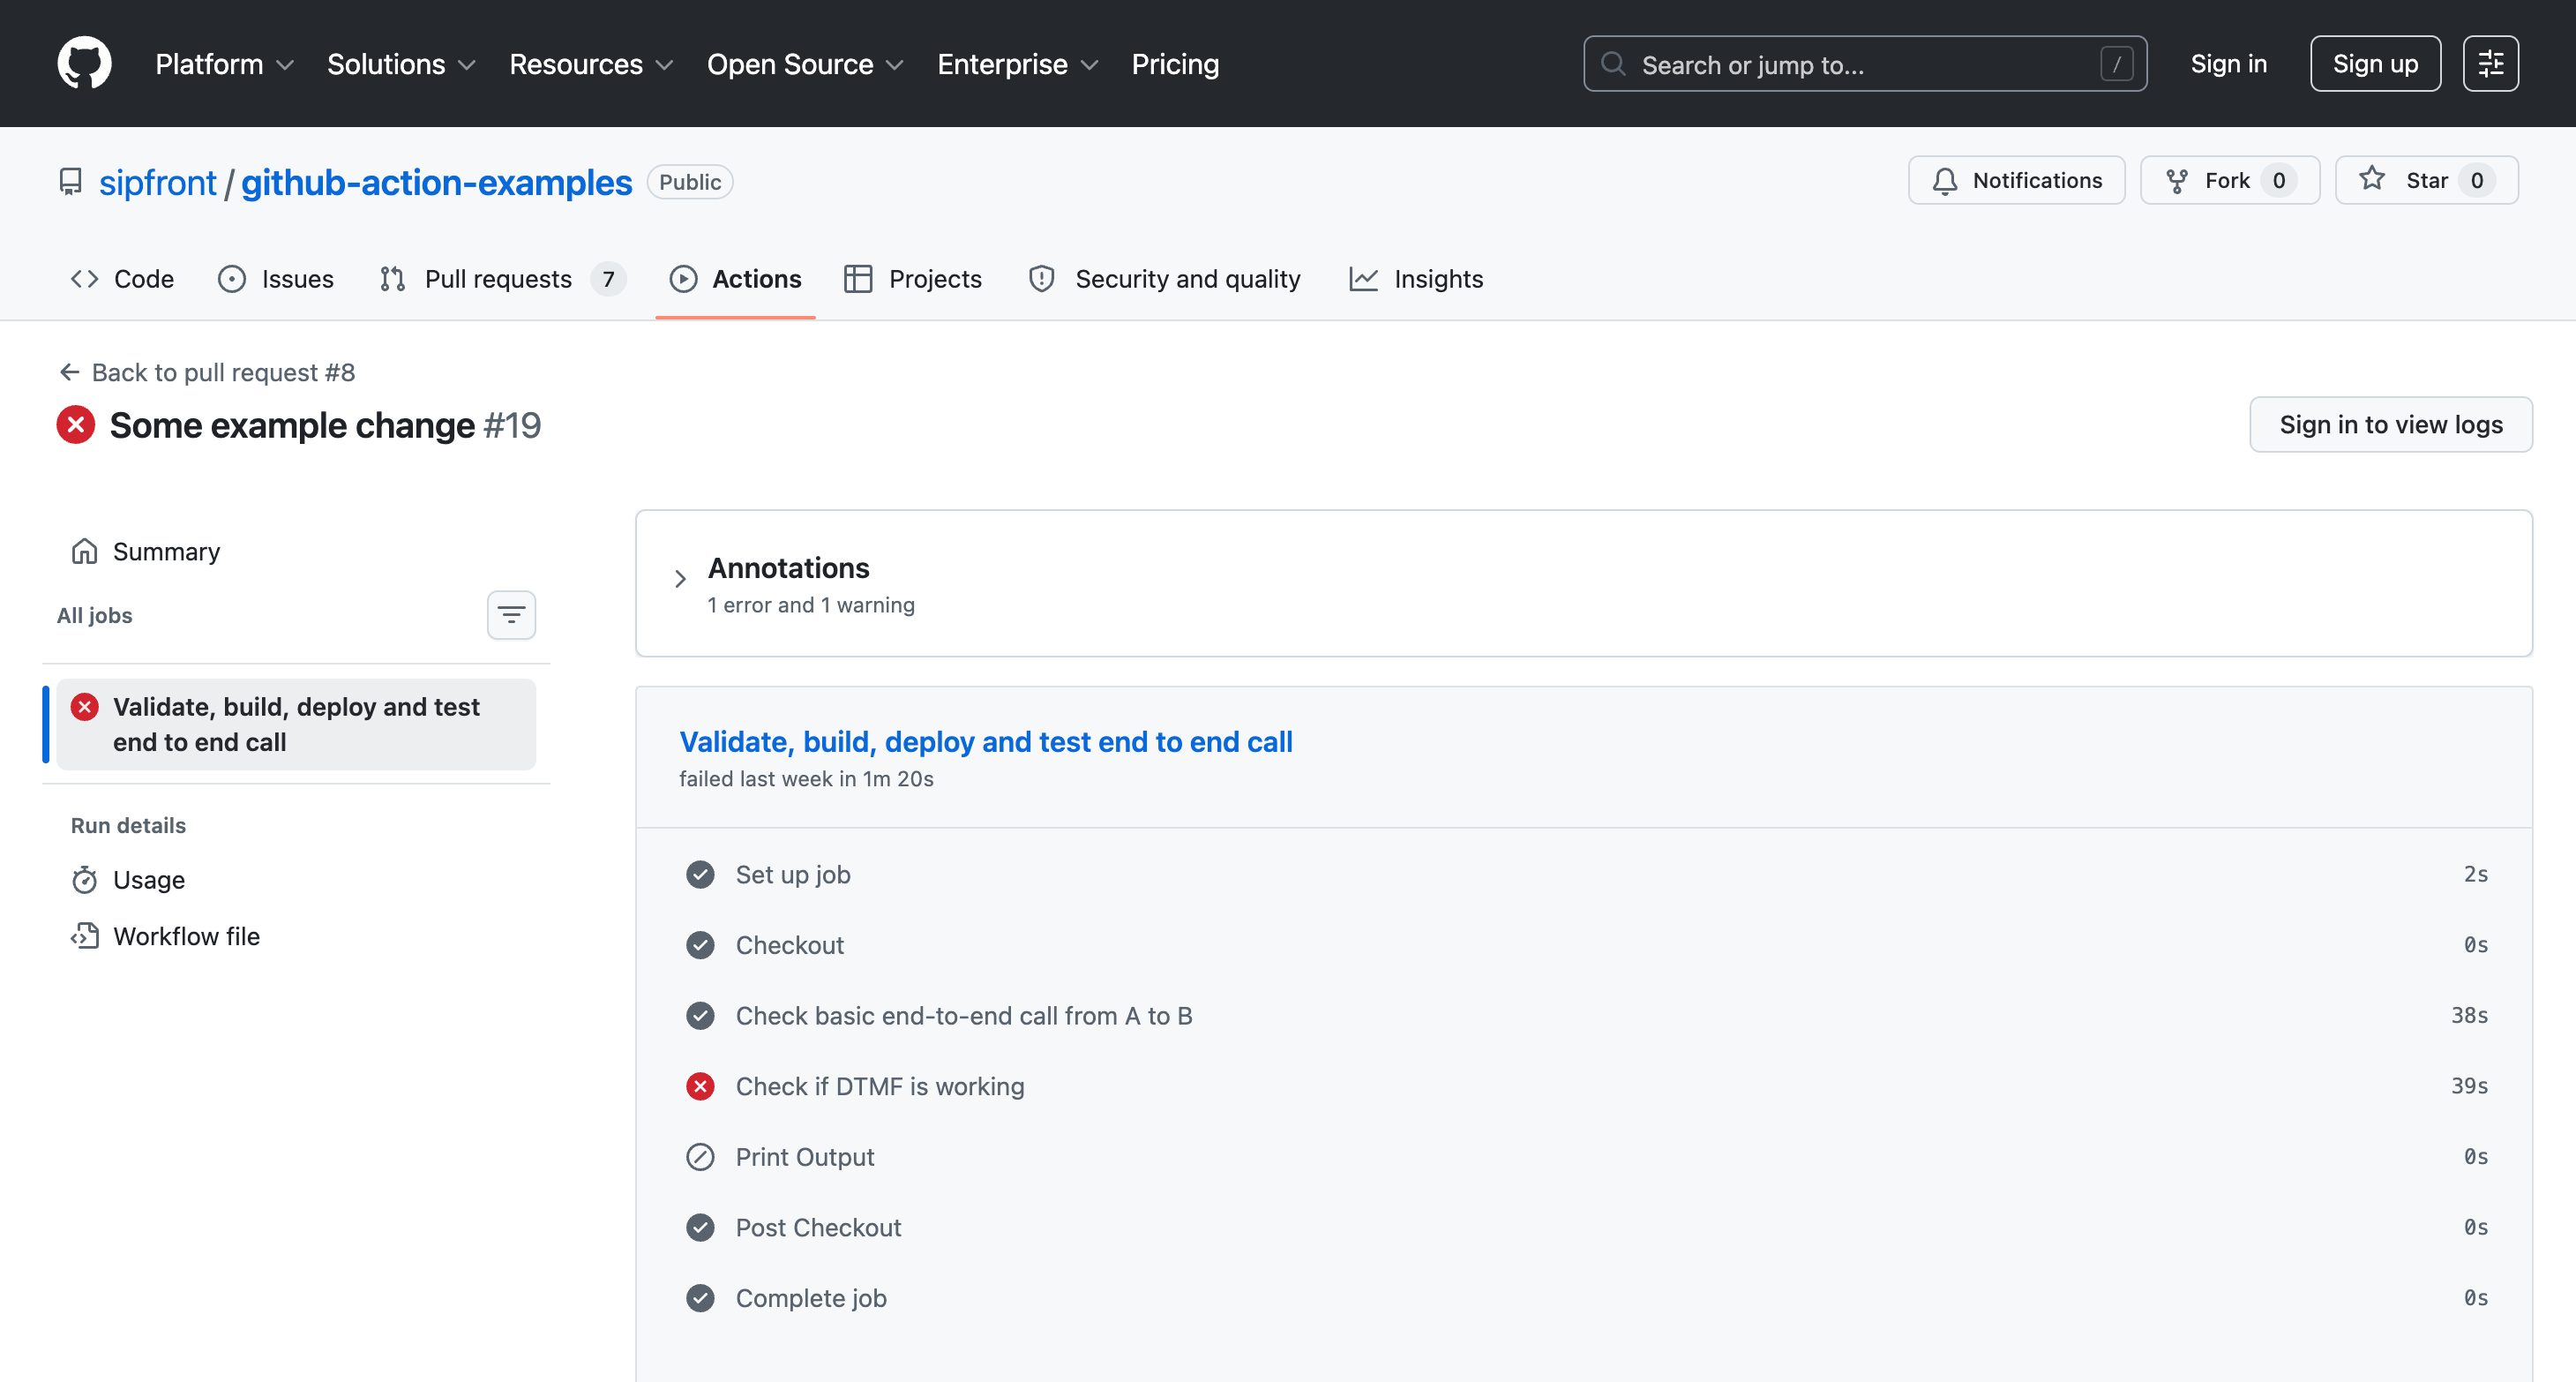Click the GitHub Octocat logo

point(84,63)
